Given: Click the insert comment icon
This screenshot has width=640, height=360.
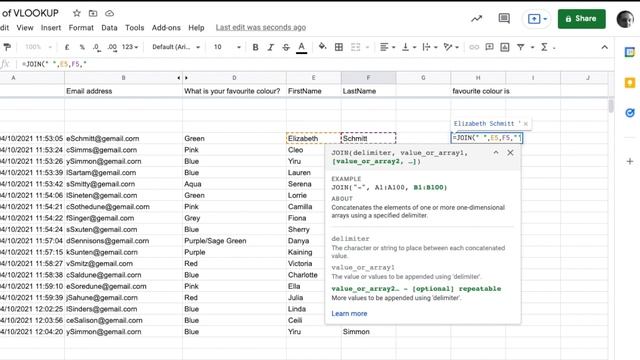Looking at the screenshot, I should (489, 47).
